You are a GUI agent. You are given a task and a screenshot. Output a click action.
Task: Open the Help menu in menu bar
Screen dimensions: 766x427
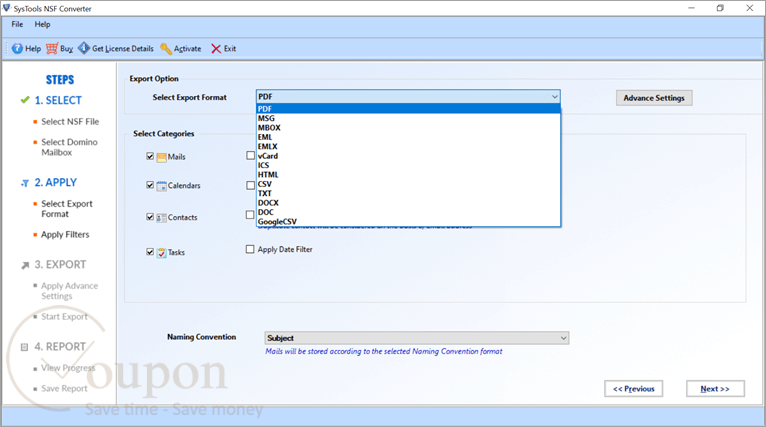tap(42, 24)
